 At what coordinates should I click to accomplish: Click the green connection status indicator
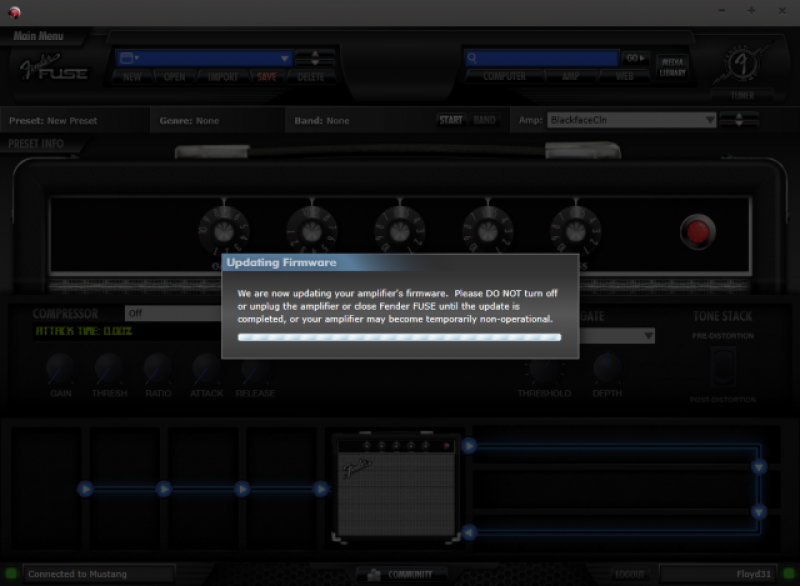coord(12,574)
